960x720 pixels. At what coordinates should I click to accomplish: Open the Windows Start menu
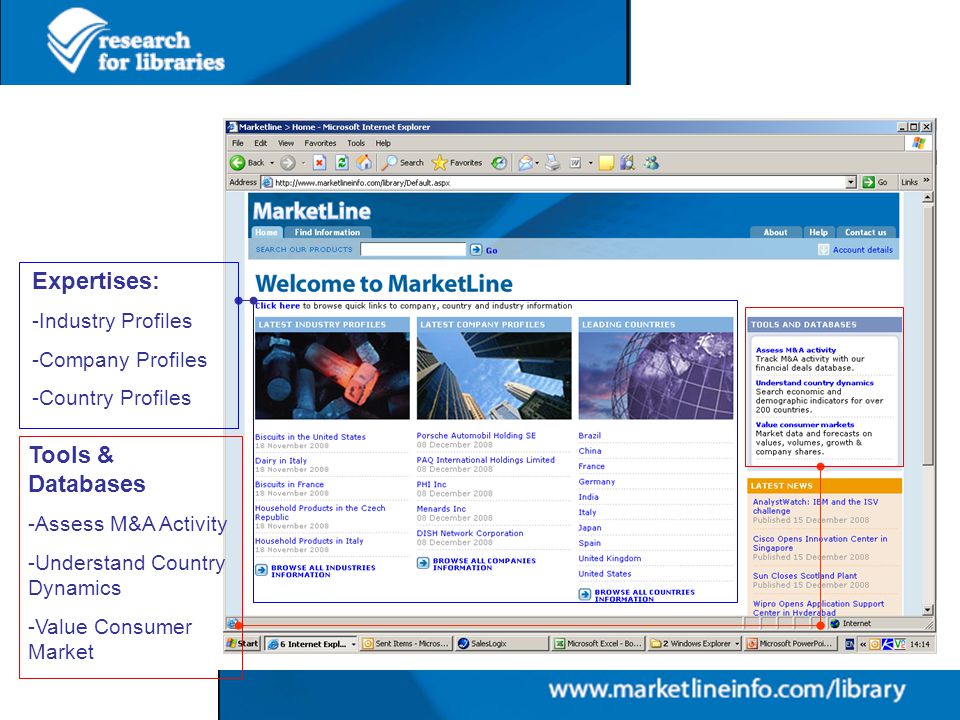tap(243, 643)
